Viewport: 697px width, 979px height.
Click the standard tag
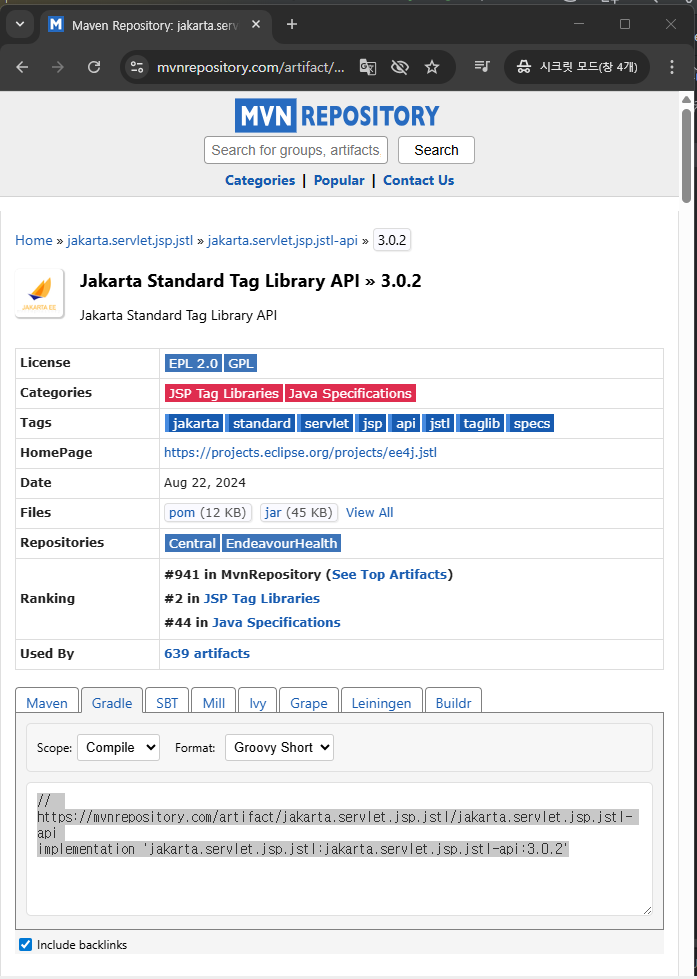pyautogui.click(x=260, y=423)
